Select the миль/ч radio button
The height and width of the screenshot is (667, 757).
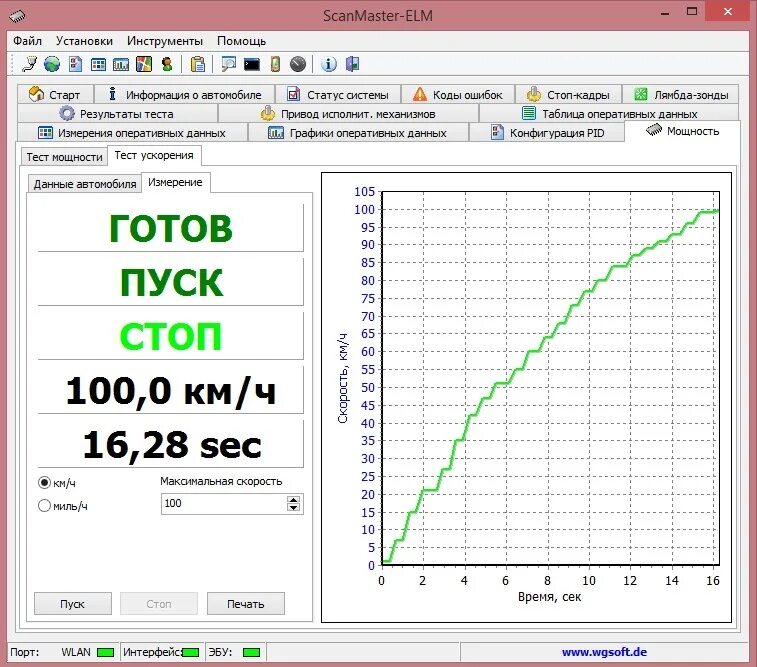[44, 505]
